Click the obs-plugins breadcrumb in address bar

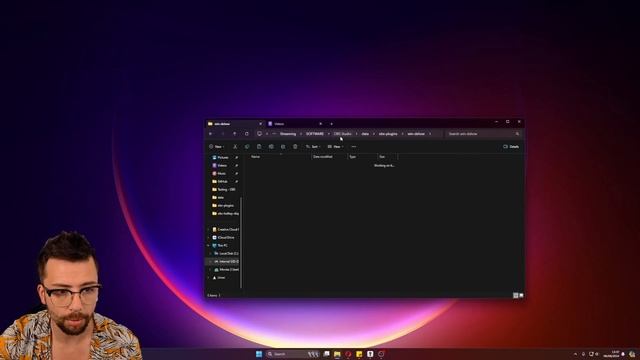(388, 134)
